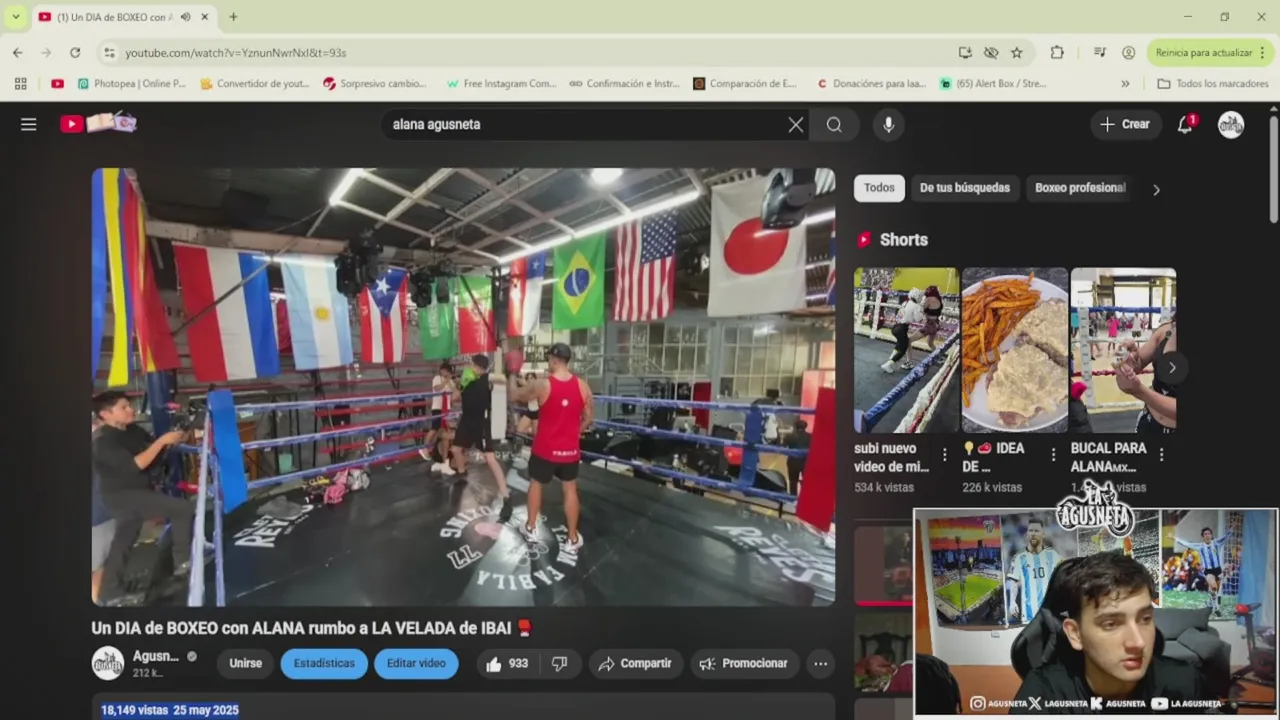Viewport: 1280px width, 720px height.
Task: Open options for 'IDEA DE...' short
Action: point(1053,455)
